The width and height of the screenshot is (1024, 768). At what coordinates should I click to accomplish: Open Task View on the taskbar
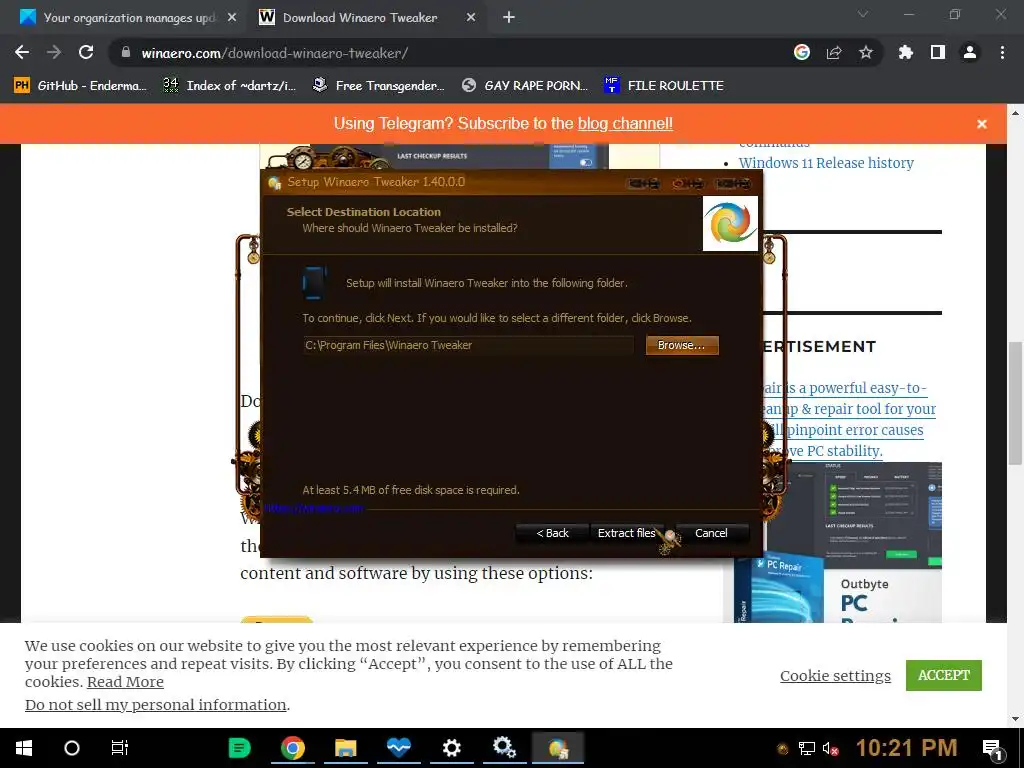(120, 748)
